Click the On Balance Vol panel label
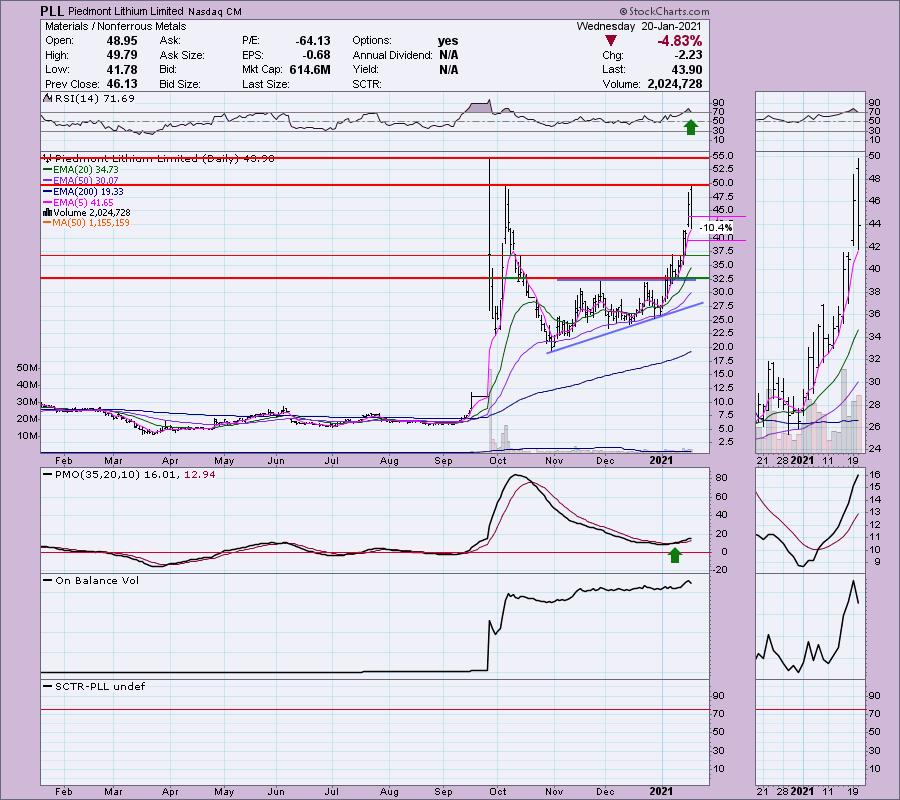This screenshot has height=800, width=900. tap(97, 581)
